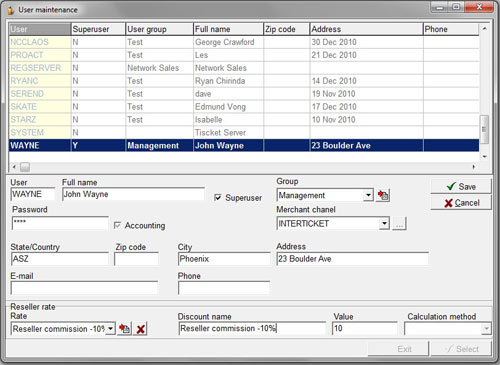Click into the Phone input field
The image size is (500, 365).
[224, 288]
